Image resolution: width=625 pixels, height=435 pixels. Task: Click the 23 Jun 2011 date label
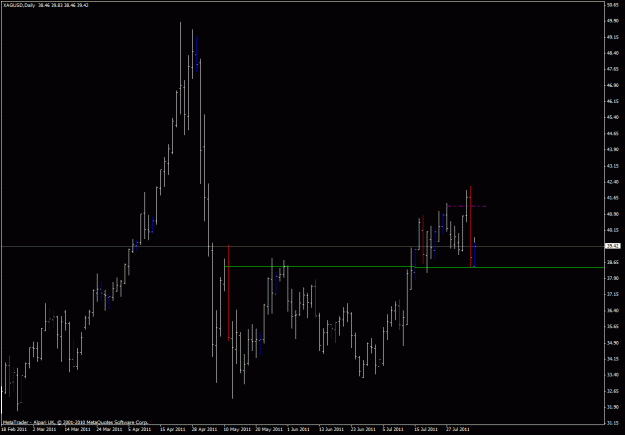pyautogui.click(x=364, y=430)
